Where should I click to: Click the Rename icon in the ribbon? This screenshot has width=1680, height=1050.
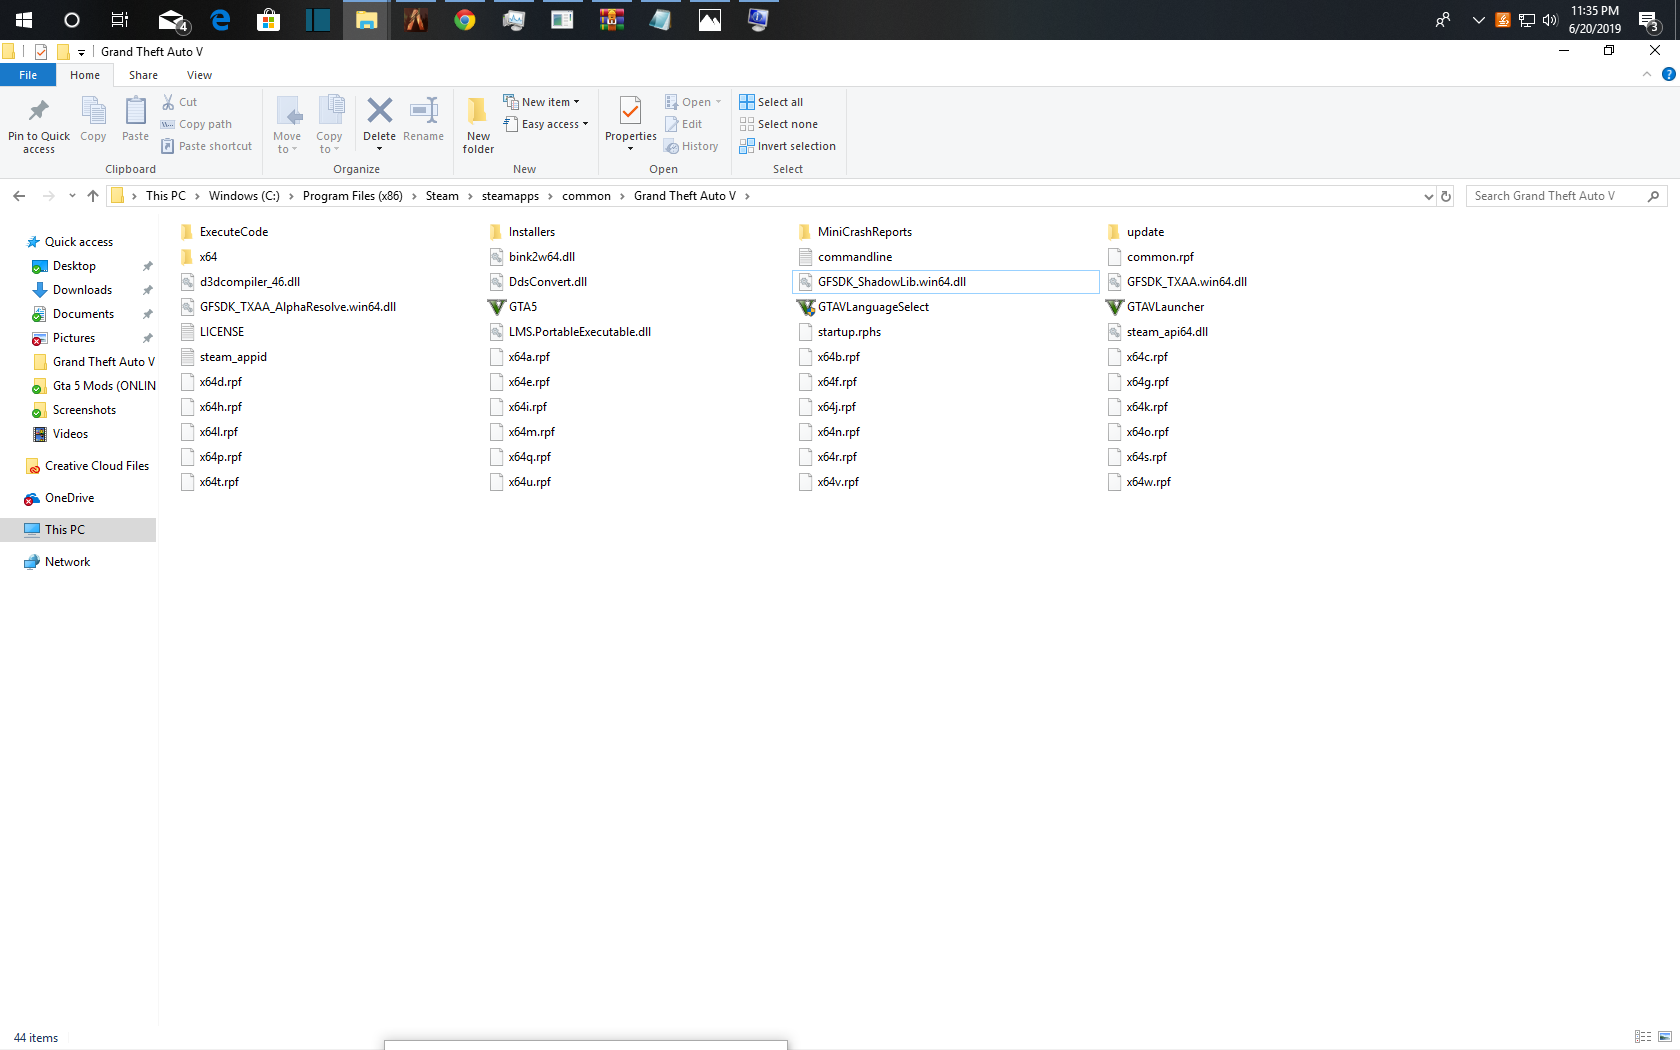pyautogui.click(x=423, y=115)
